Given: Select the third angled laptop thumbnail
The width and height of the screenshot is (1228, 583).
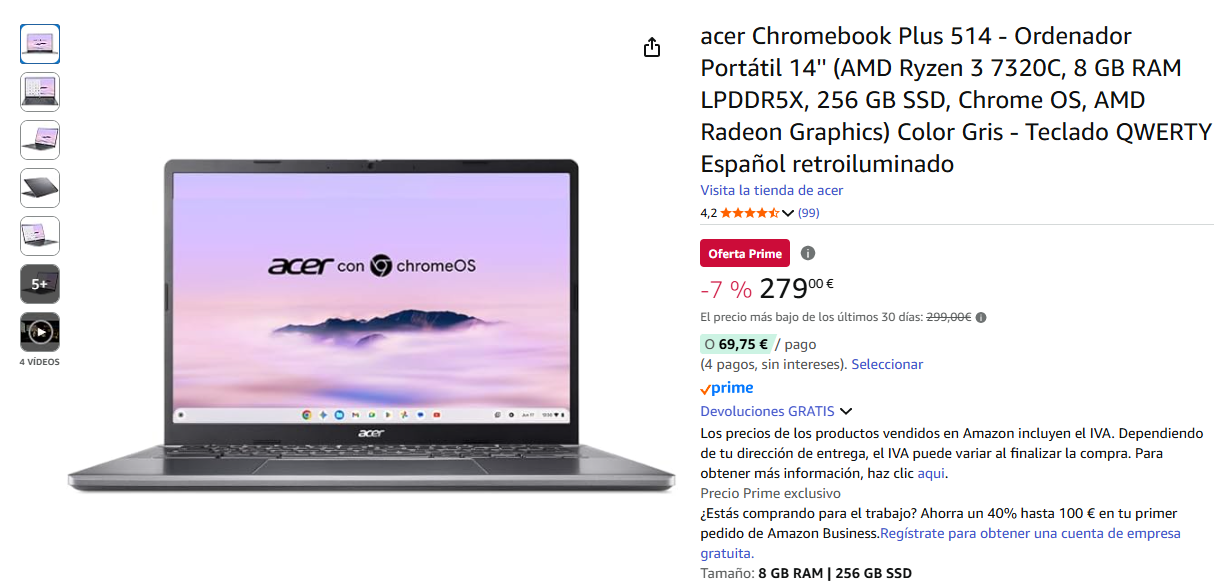Looking at the screenshot, I should point(40,140).
